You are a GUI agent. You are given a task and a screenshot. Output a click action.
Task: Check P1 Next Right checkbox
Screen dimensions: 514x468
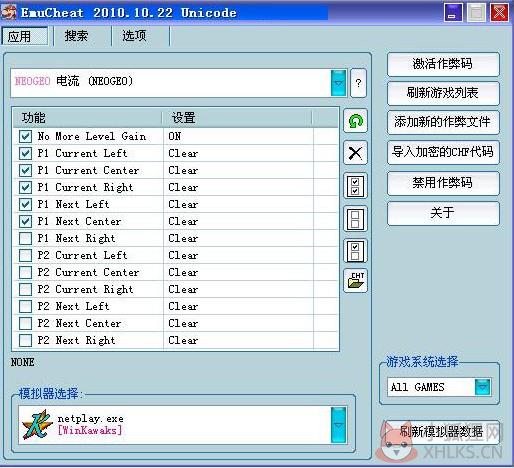26,238
